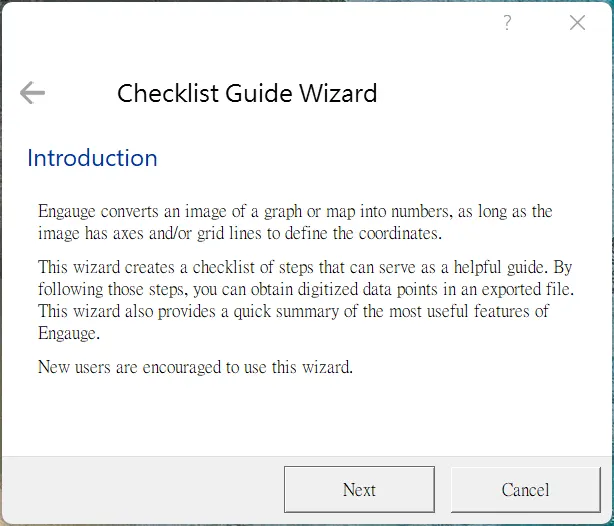Cancel the wizard

coord(525,490)
